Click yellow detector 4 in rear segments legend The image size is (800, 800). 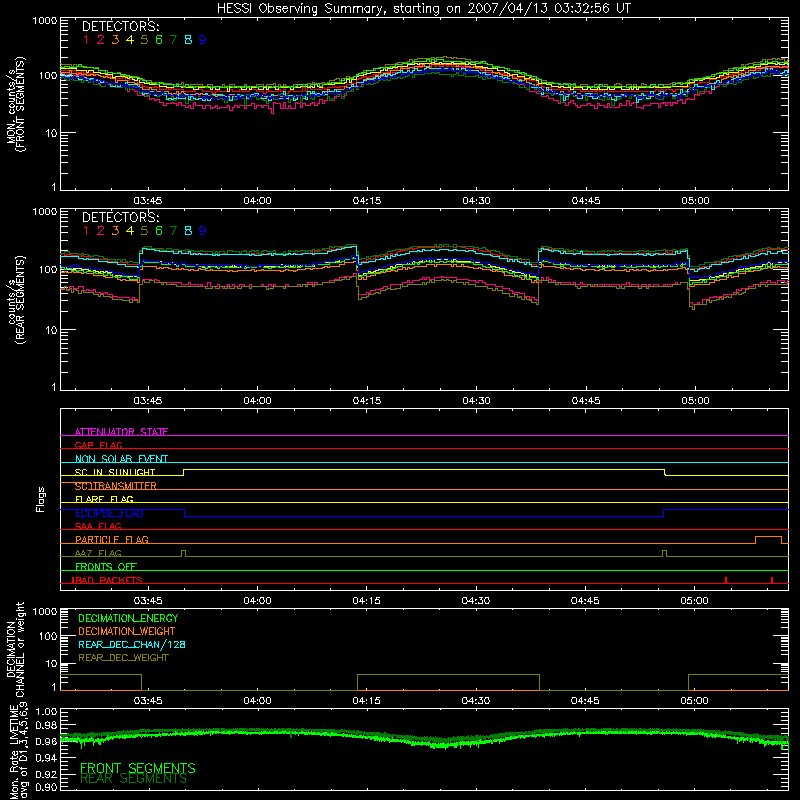click(x=130, y=231)
